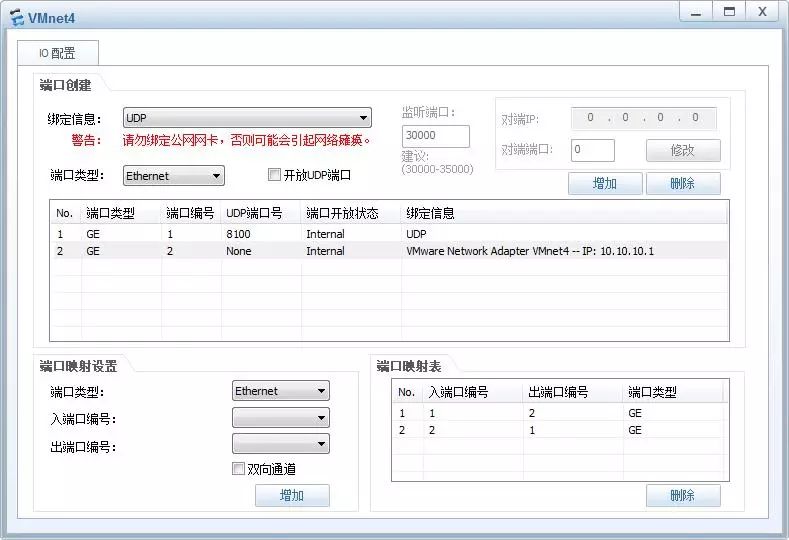This screenshot has width=789, height=540.
Task: Select port row 1 with UDP port 8100
Action: tap(389, 234)
